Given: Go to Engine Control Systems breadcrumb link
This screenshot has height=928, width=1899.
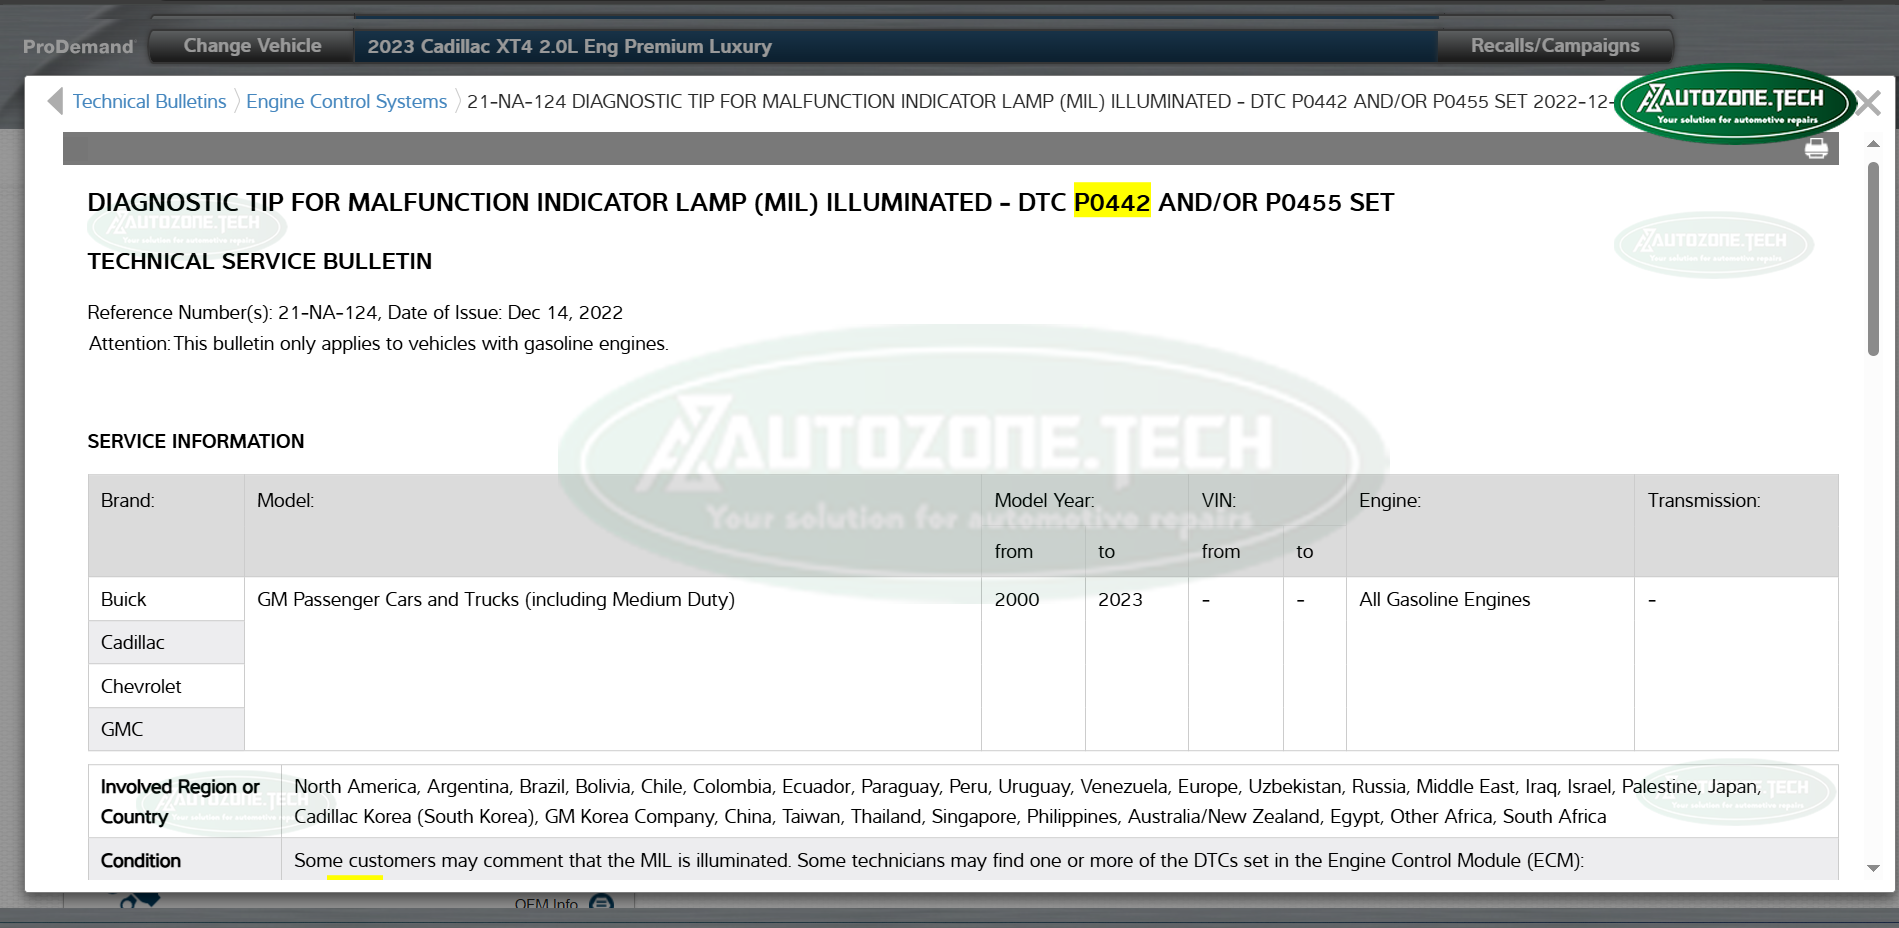Looking at the screenshot, I should [x=346, y=101].
